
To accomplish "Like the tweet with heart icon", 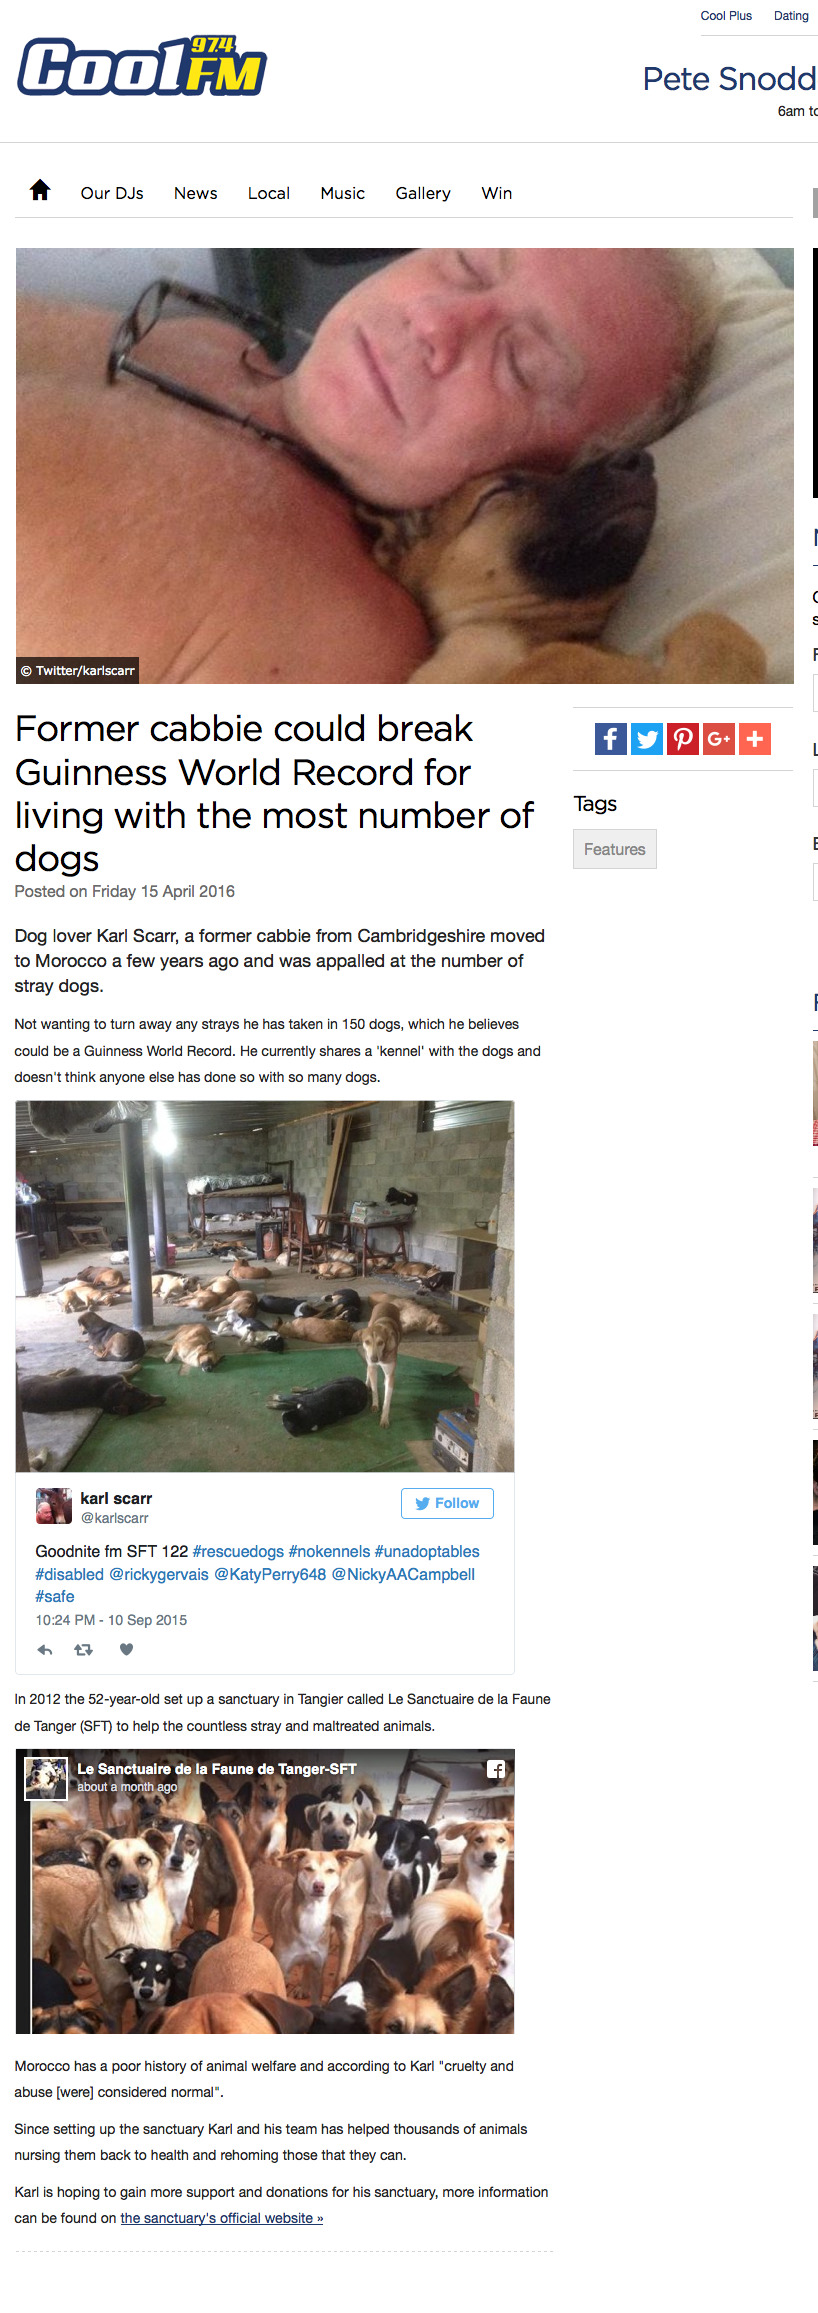I will click(126, 1650).
